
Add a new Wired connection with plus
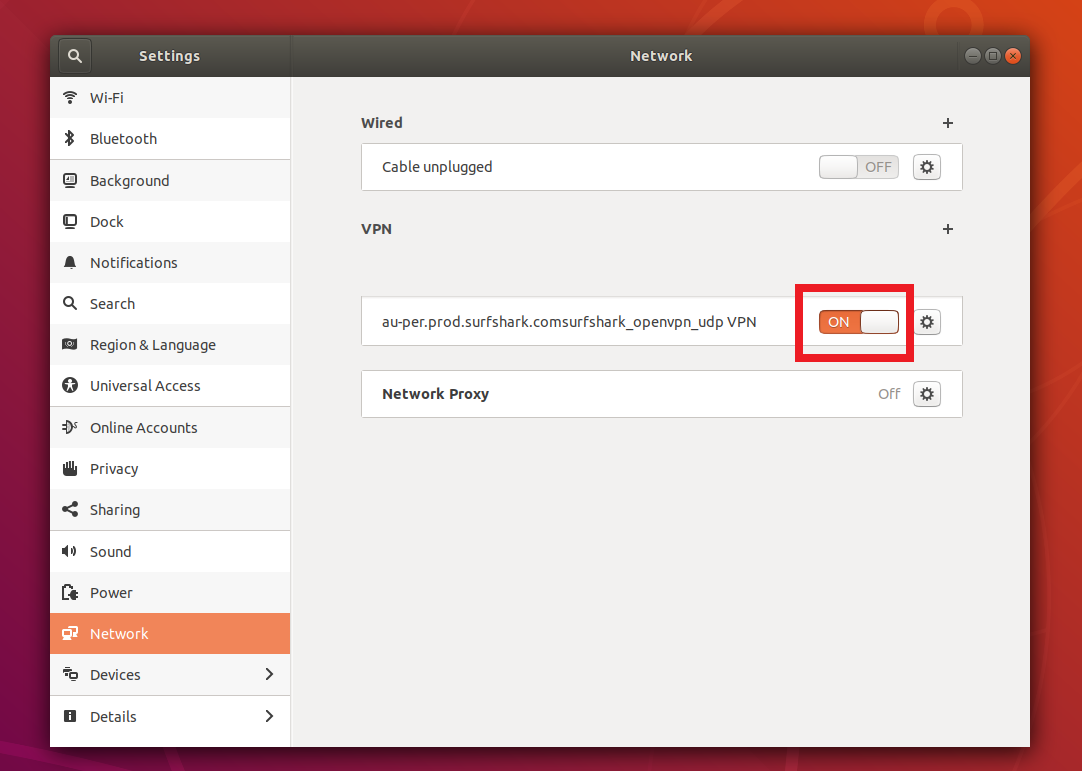click(948, 123)
